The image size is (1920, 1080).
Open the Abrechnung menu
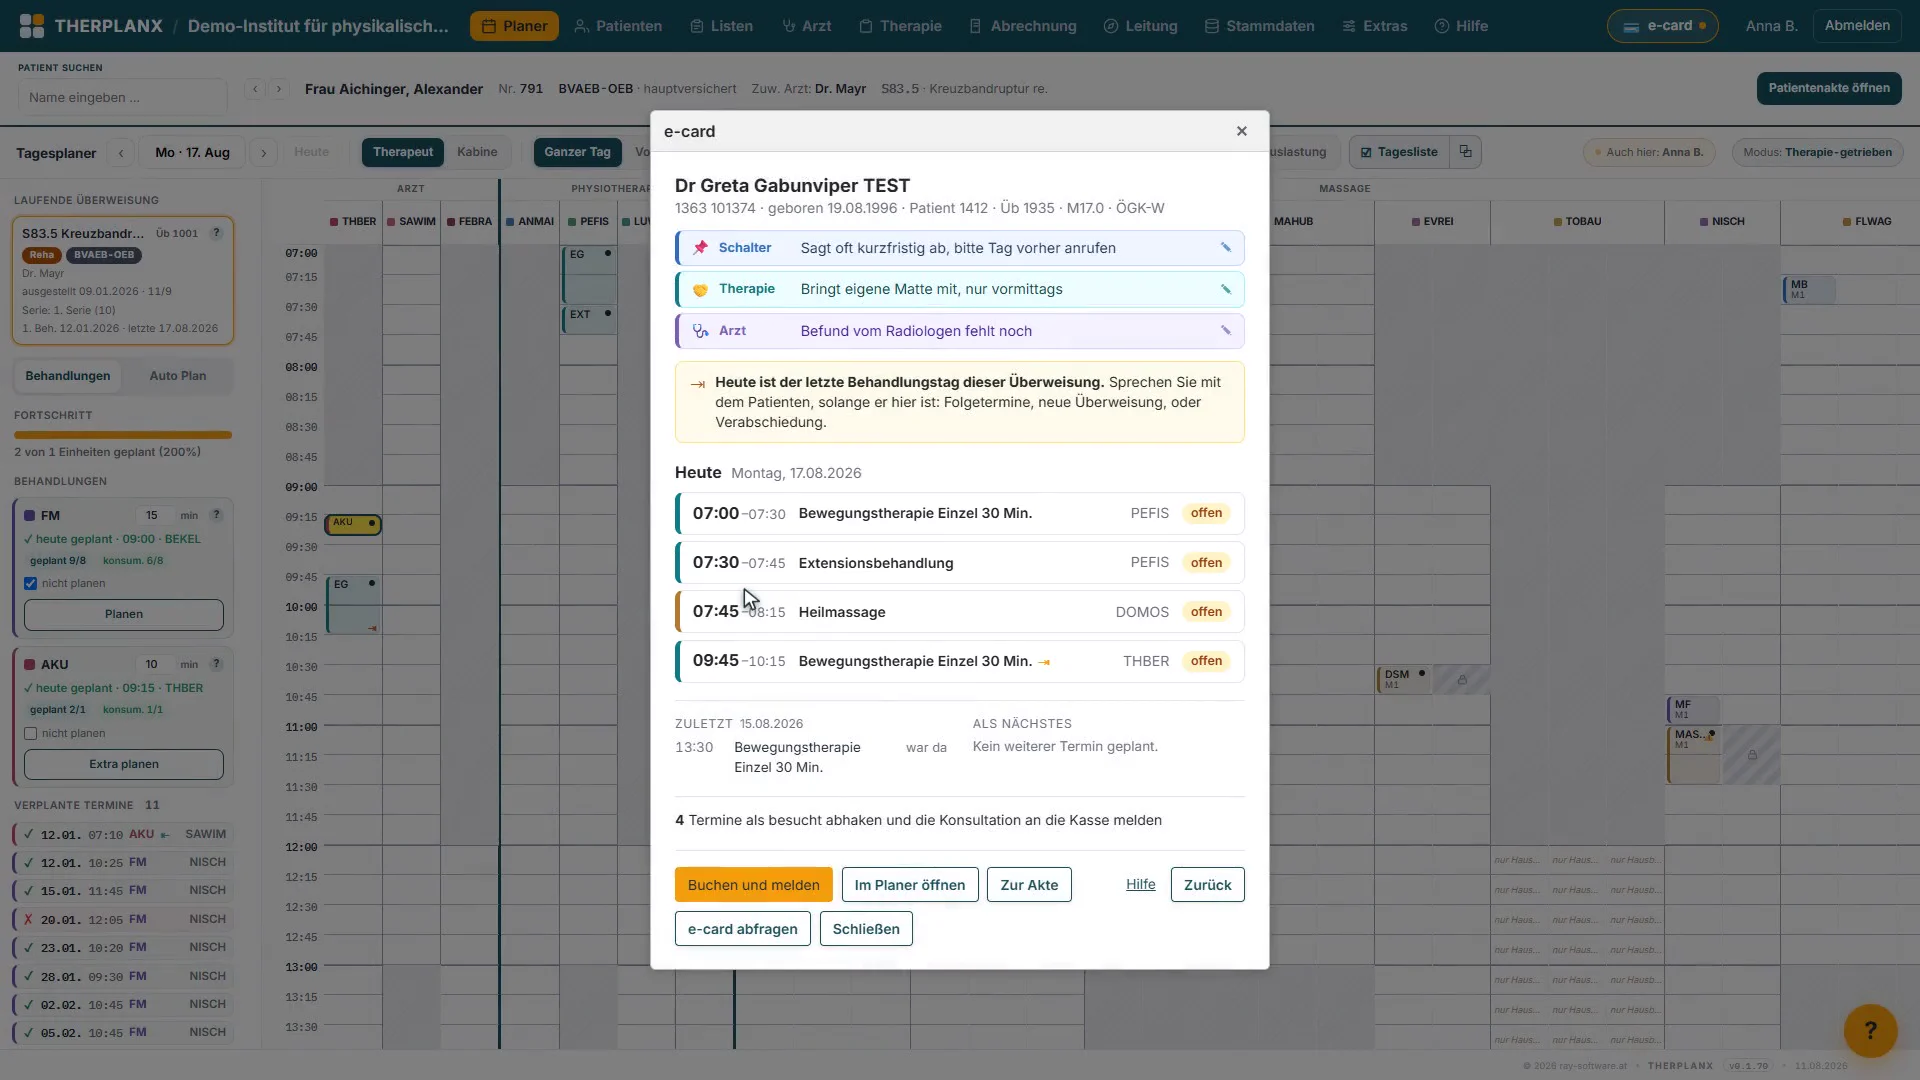(x=1023, y=26)
